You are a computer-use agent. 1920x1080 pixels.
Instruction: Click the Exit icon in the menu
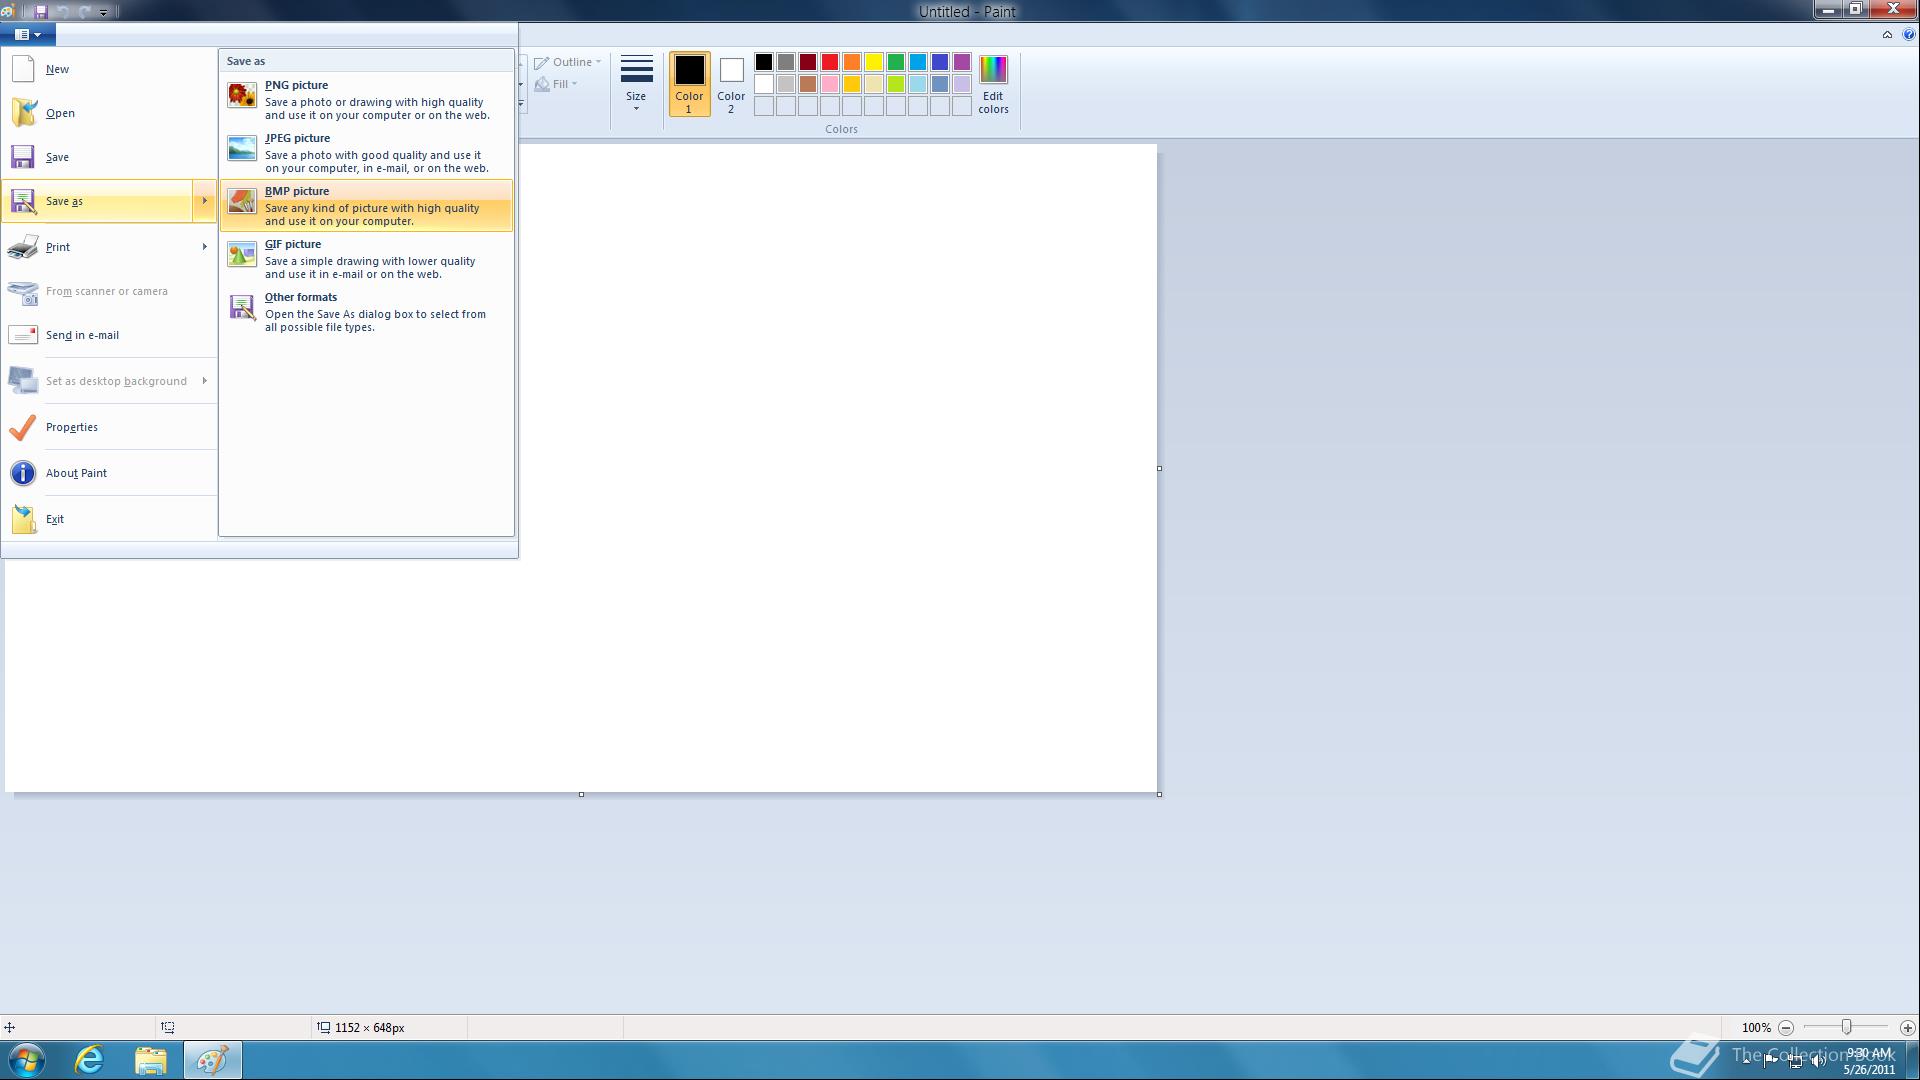tap(23, 519)
